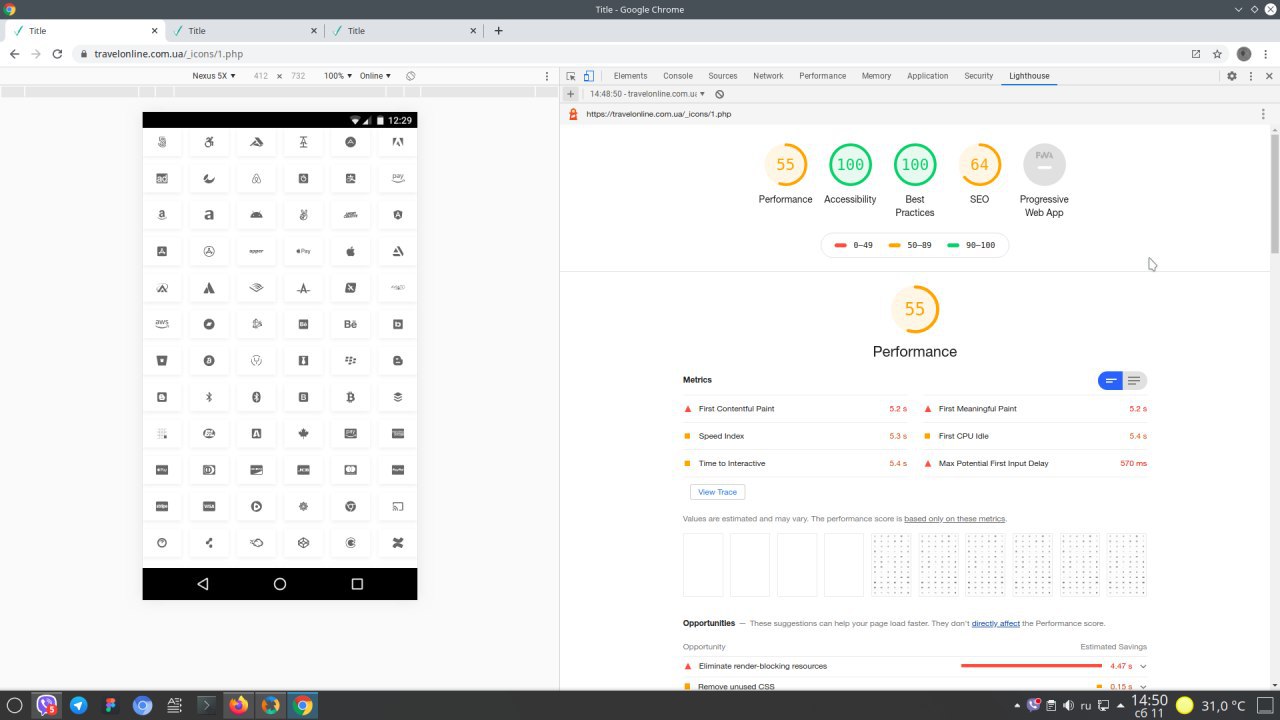
Task: Open a new Chrome tab
Action: click(498, 31)
